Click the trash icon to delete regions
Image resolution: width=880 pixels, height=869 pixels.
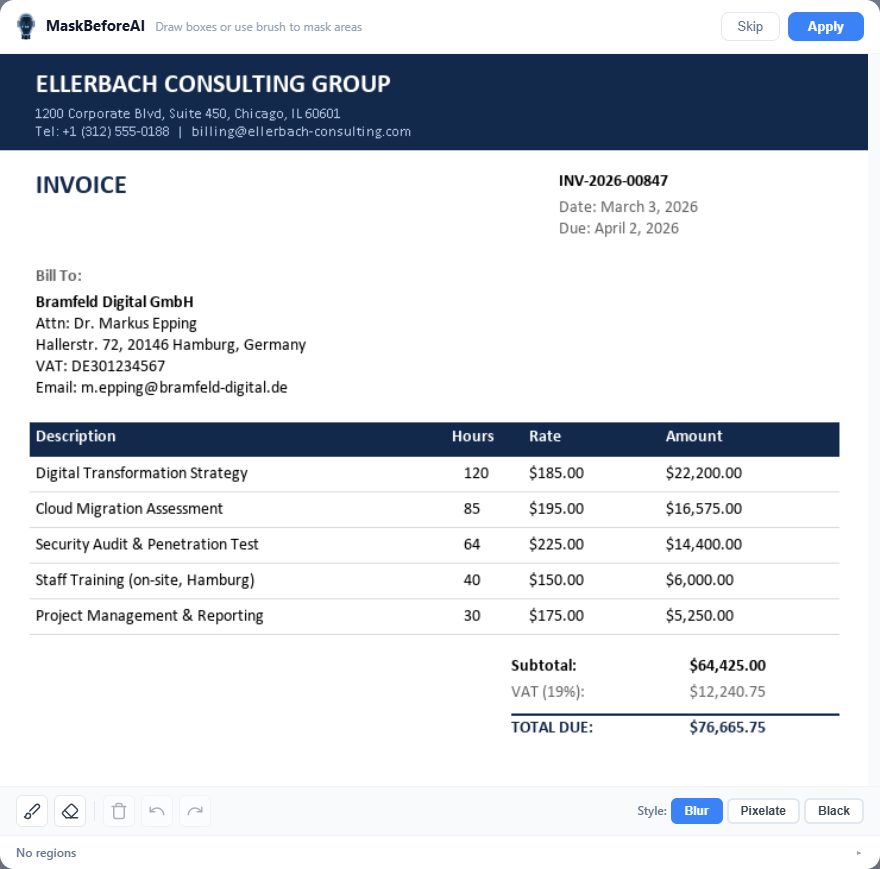click(118, 811)
